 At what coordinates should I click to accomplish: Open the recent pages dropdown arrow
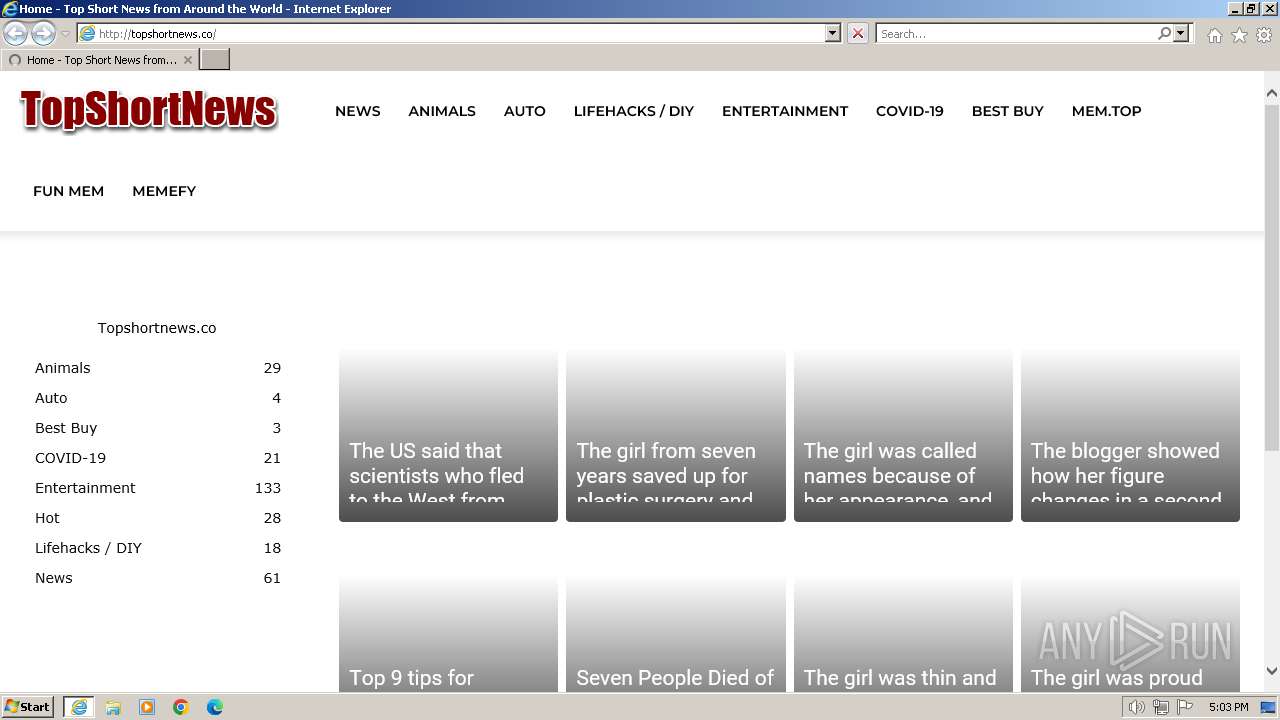tap(65, 34)
